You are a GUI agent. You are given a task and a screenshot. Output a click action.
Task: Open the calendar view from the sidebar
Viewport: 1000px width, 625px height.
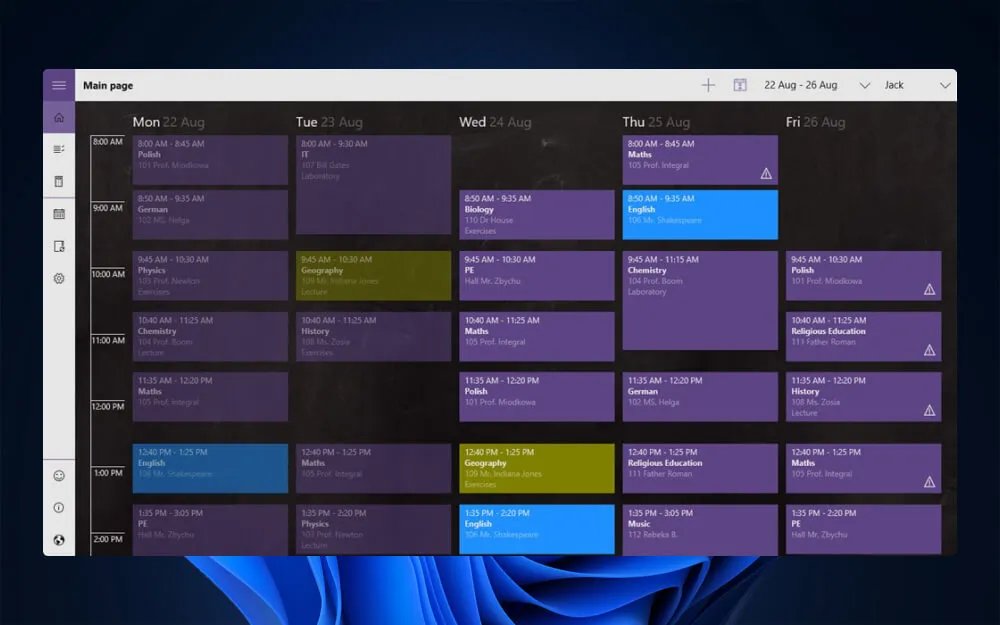click(59, 213)
